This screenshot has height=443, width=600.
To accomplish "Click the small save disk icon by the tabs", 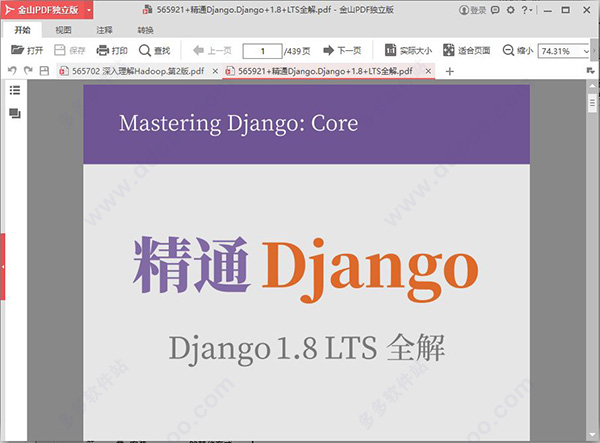I will (44, 71).
